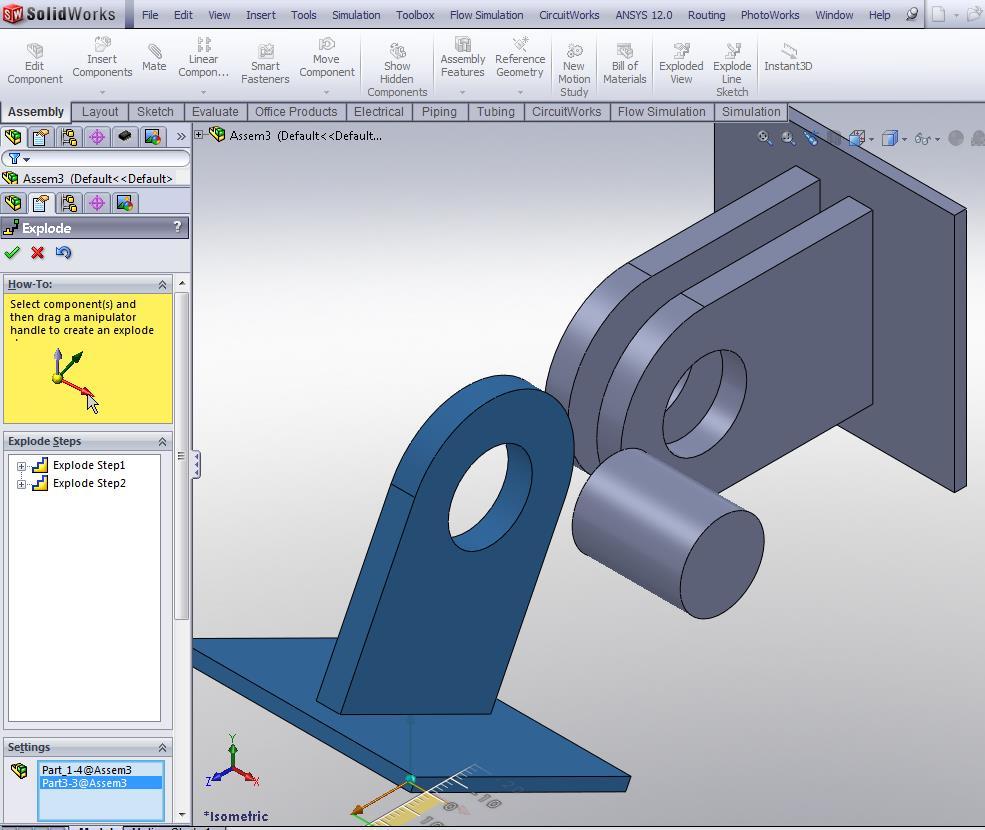
Task: Click the PropertyManager scrollbar up arrow
Action: tap(182, 283)
